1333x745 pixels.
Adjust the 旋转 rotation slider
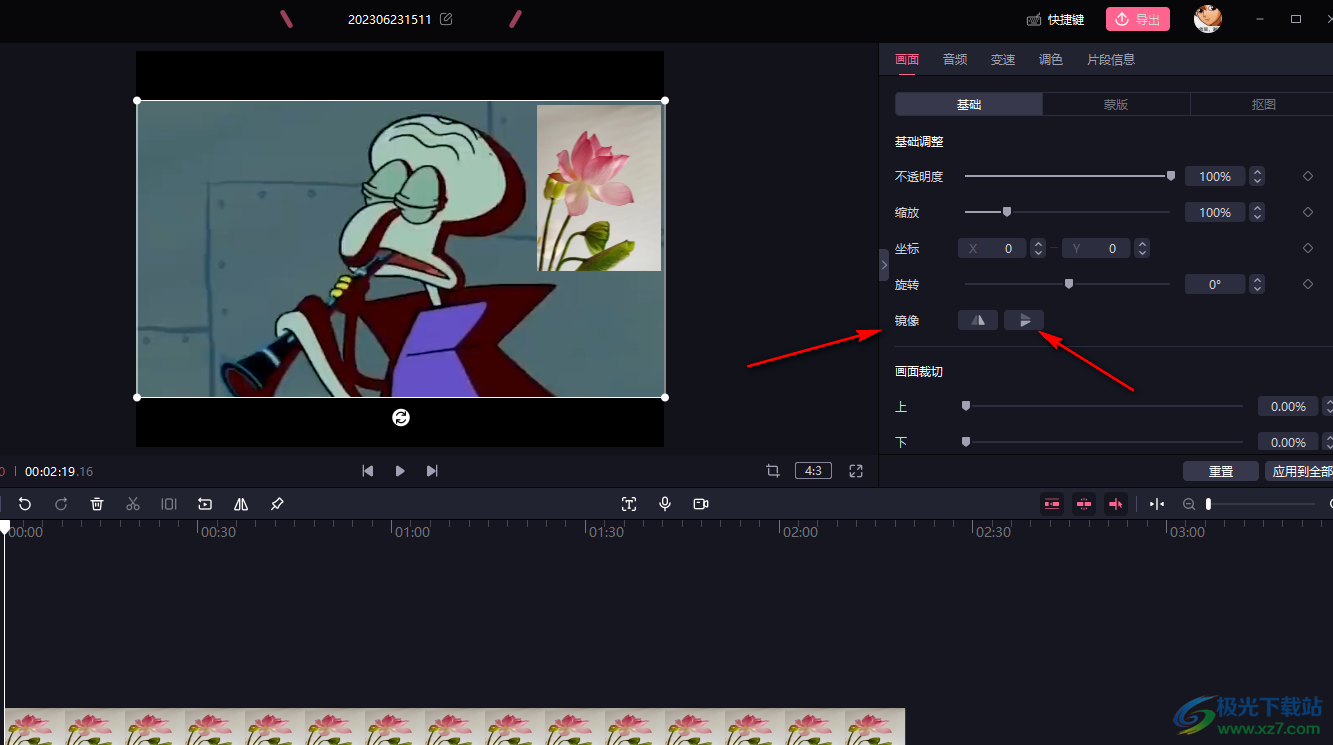1067,284
